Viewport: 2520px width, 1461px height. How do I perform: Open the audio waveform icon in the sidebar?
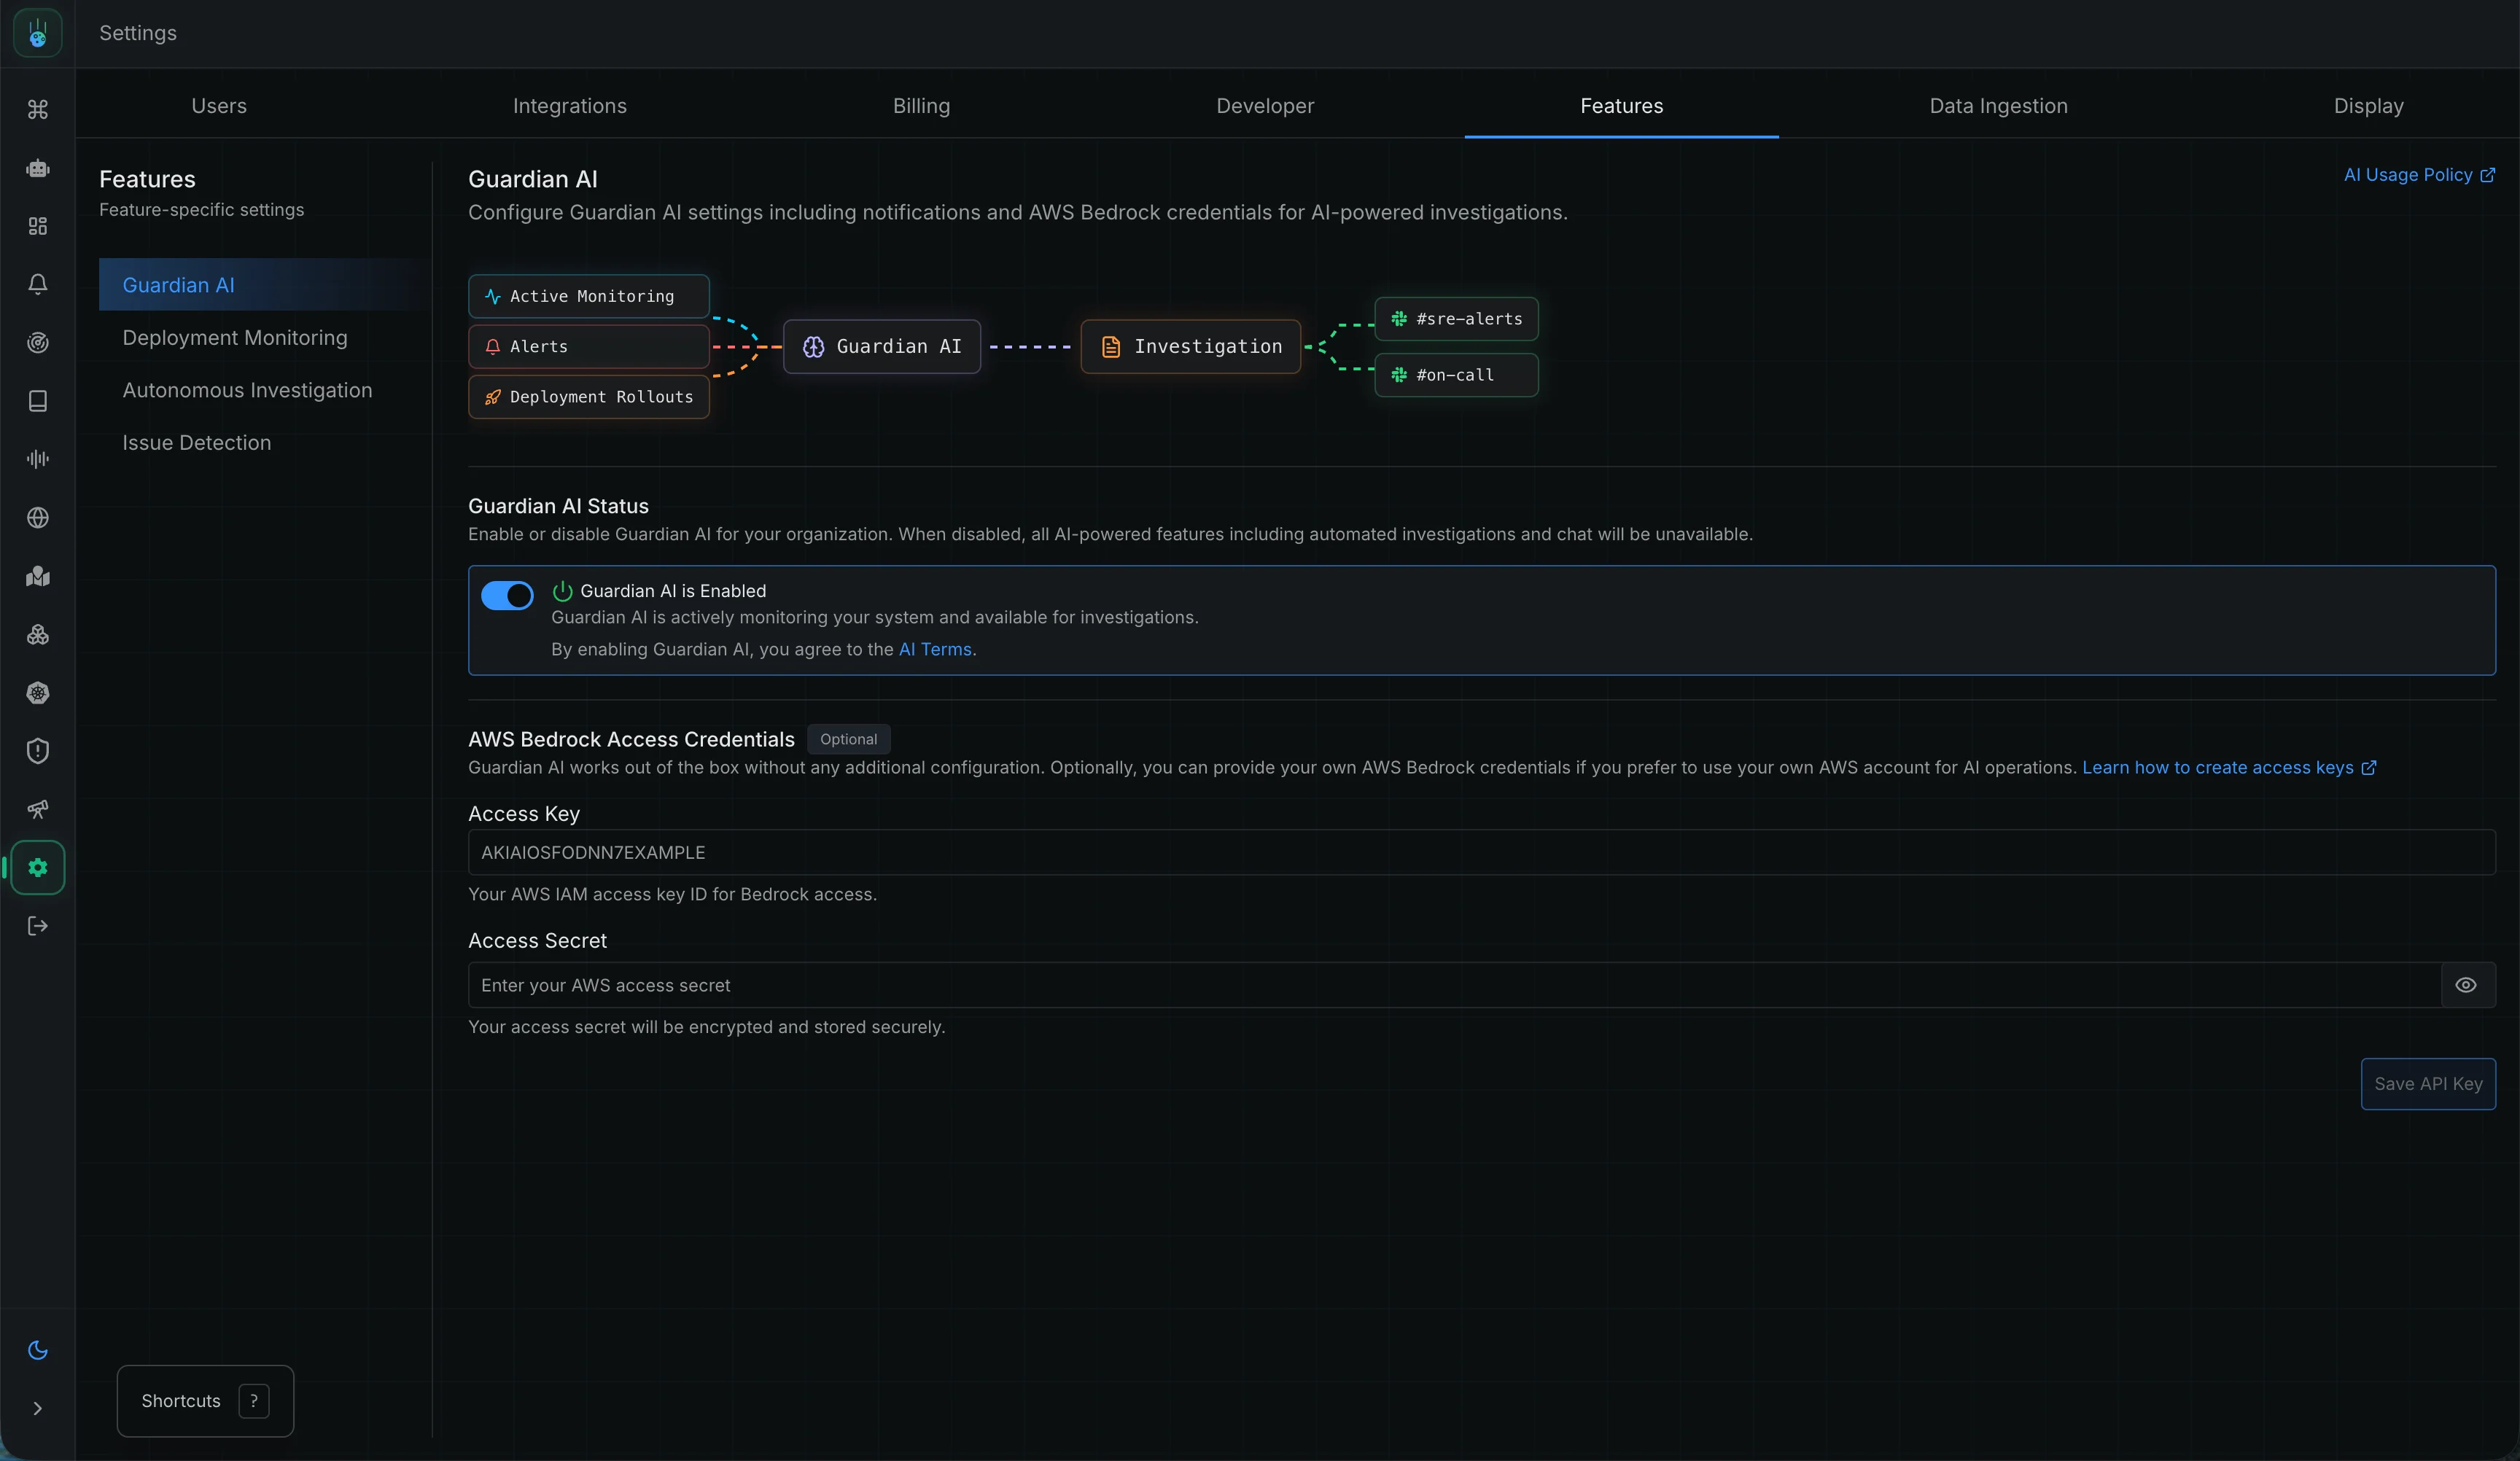coord(38,459)
